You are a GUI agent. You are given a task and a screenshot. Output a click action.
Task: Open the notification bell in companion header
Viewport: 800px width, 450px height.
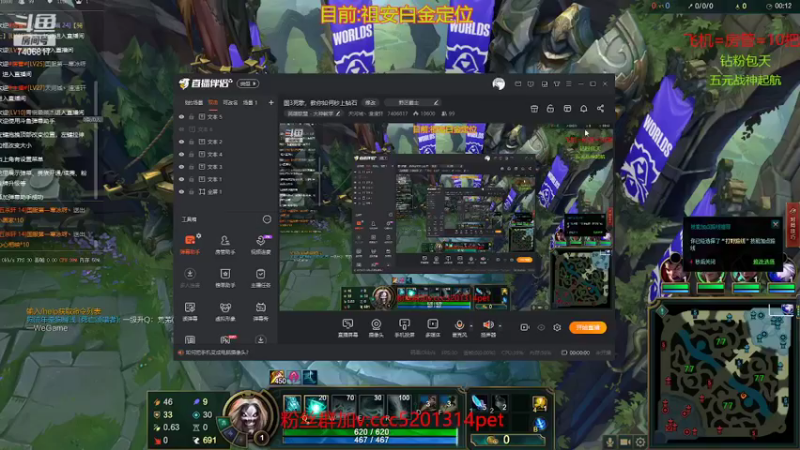(x=584, y=108)
